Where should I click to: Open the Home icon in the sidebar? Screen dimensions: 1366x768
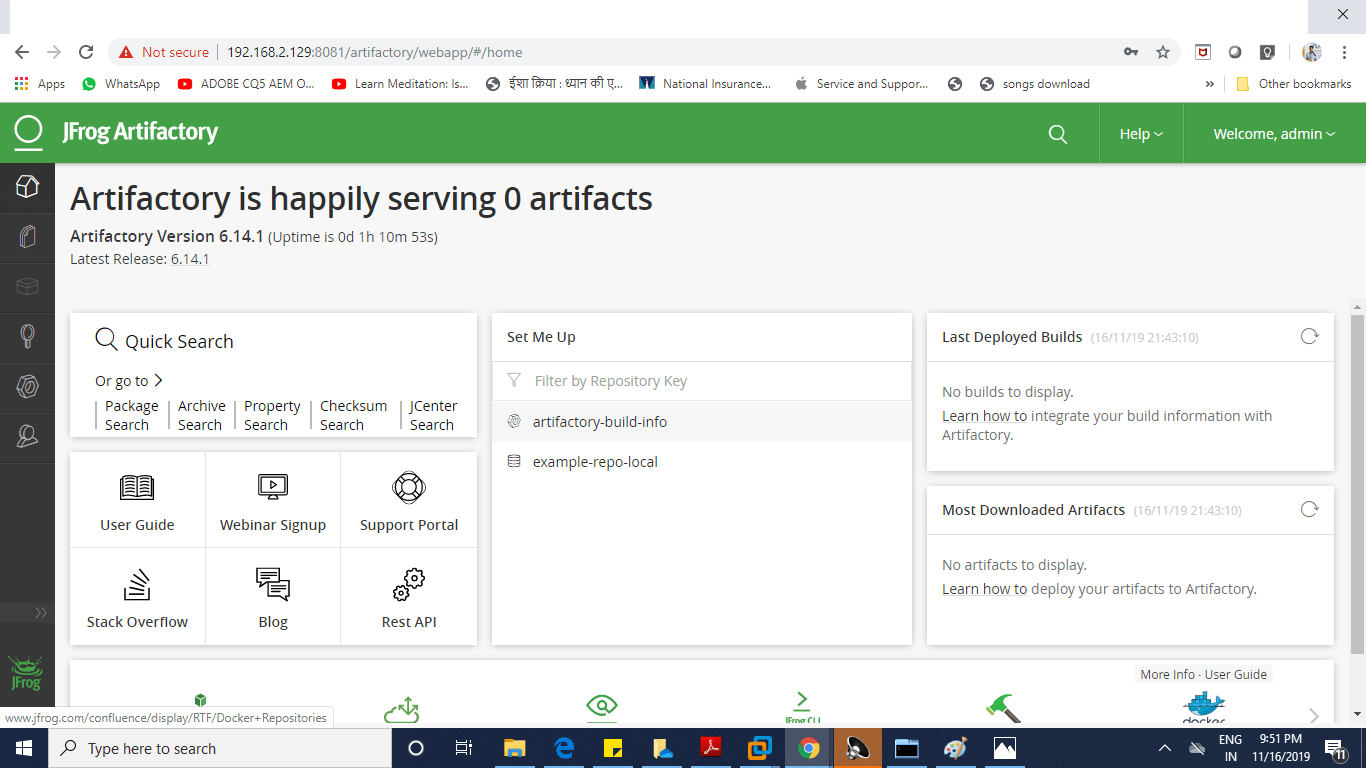coord(27,187)
